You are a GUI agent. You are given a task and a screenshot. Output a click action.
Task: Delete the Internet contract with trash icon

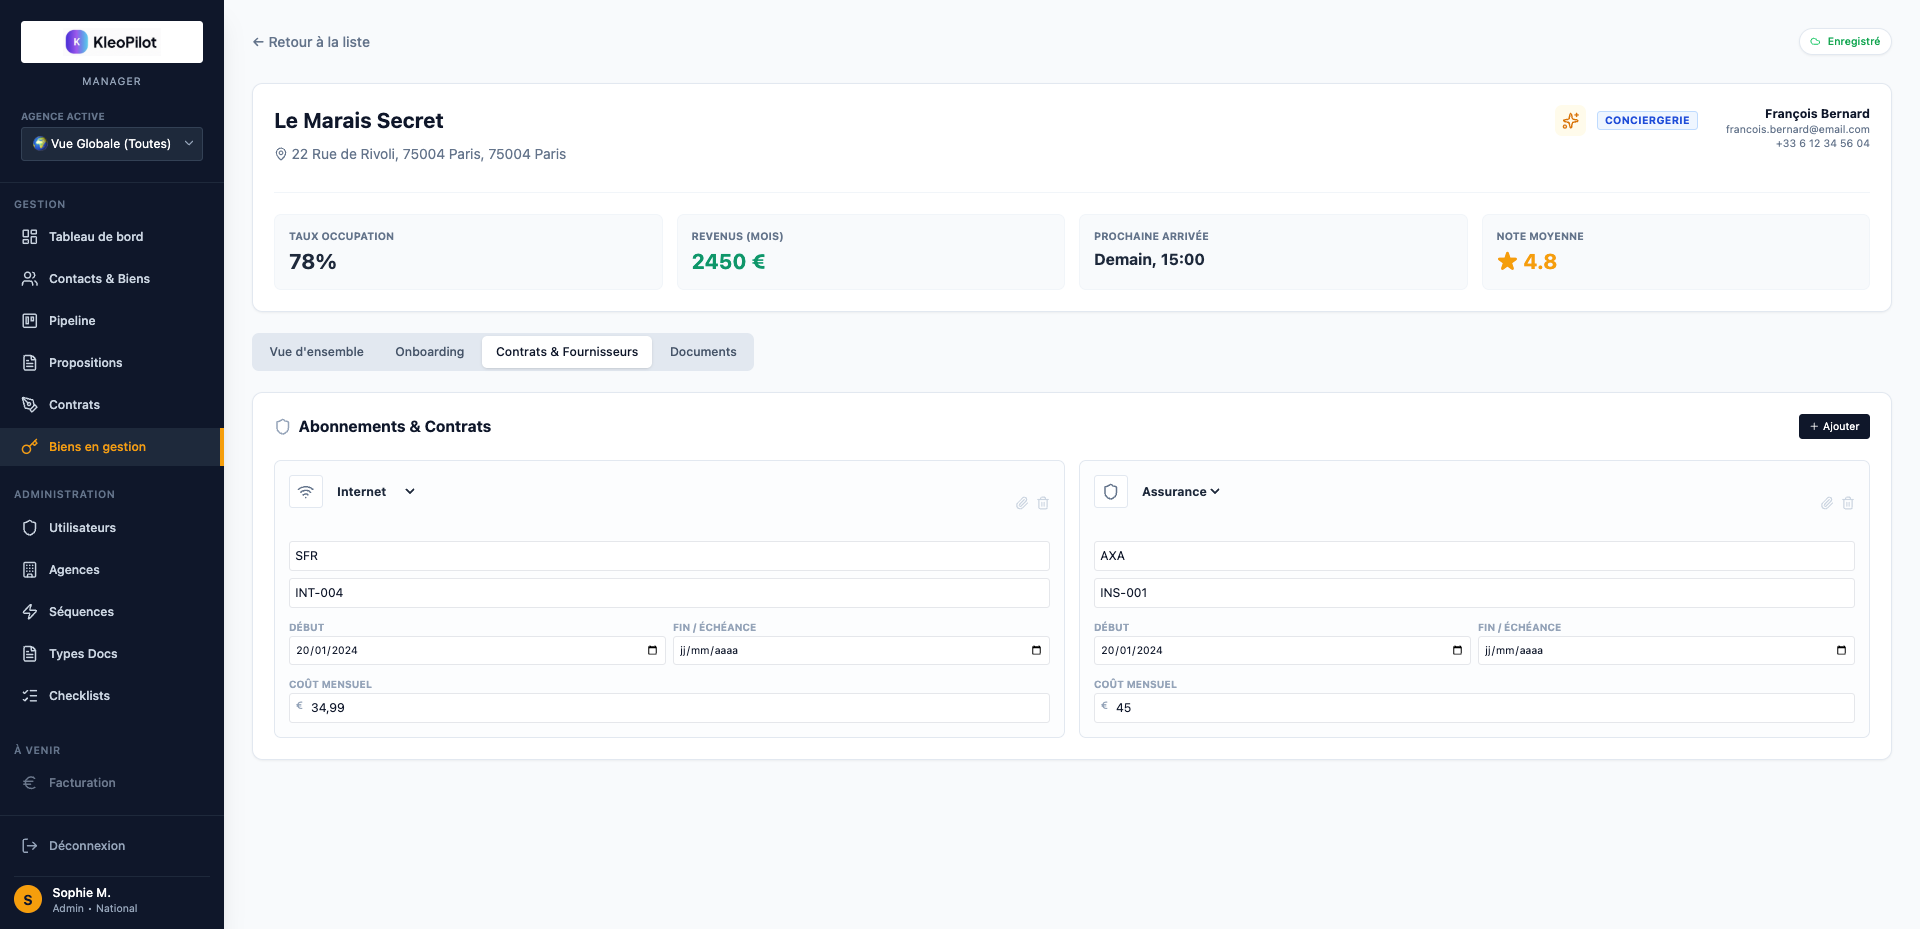(x=1043, y=503)
